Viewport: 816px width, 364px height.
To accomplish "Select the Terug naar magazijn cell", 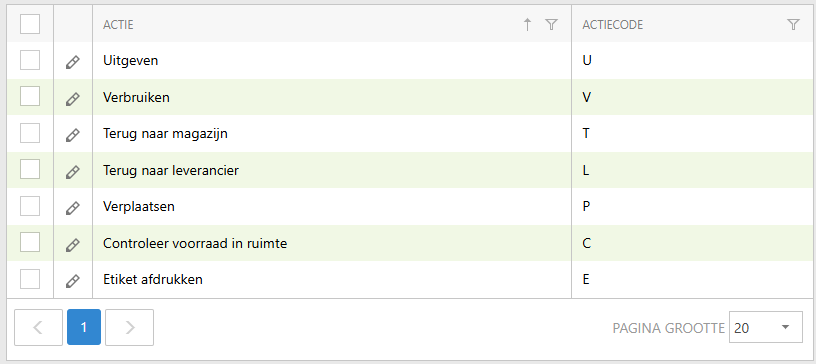I will click(332, 134).
